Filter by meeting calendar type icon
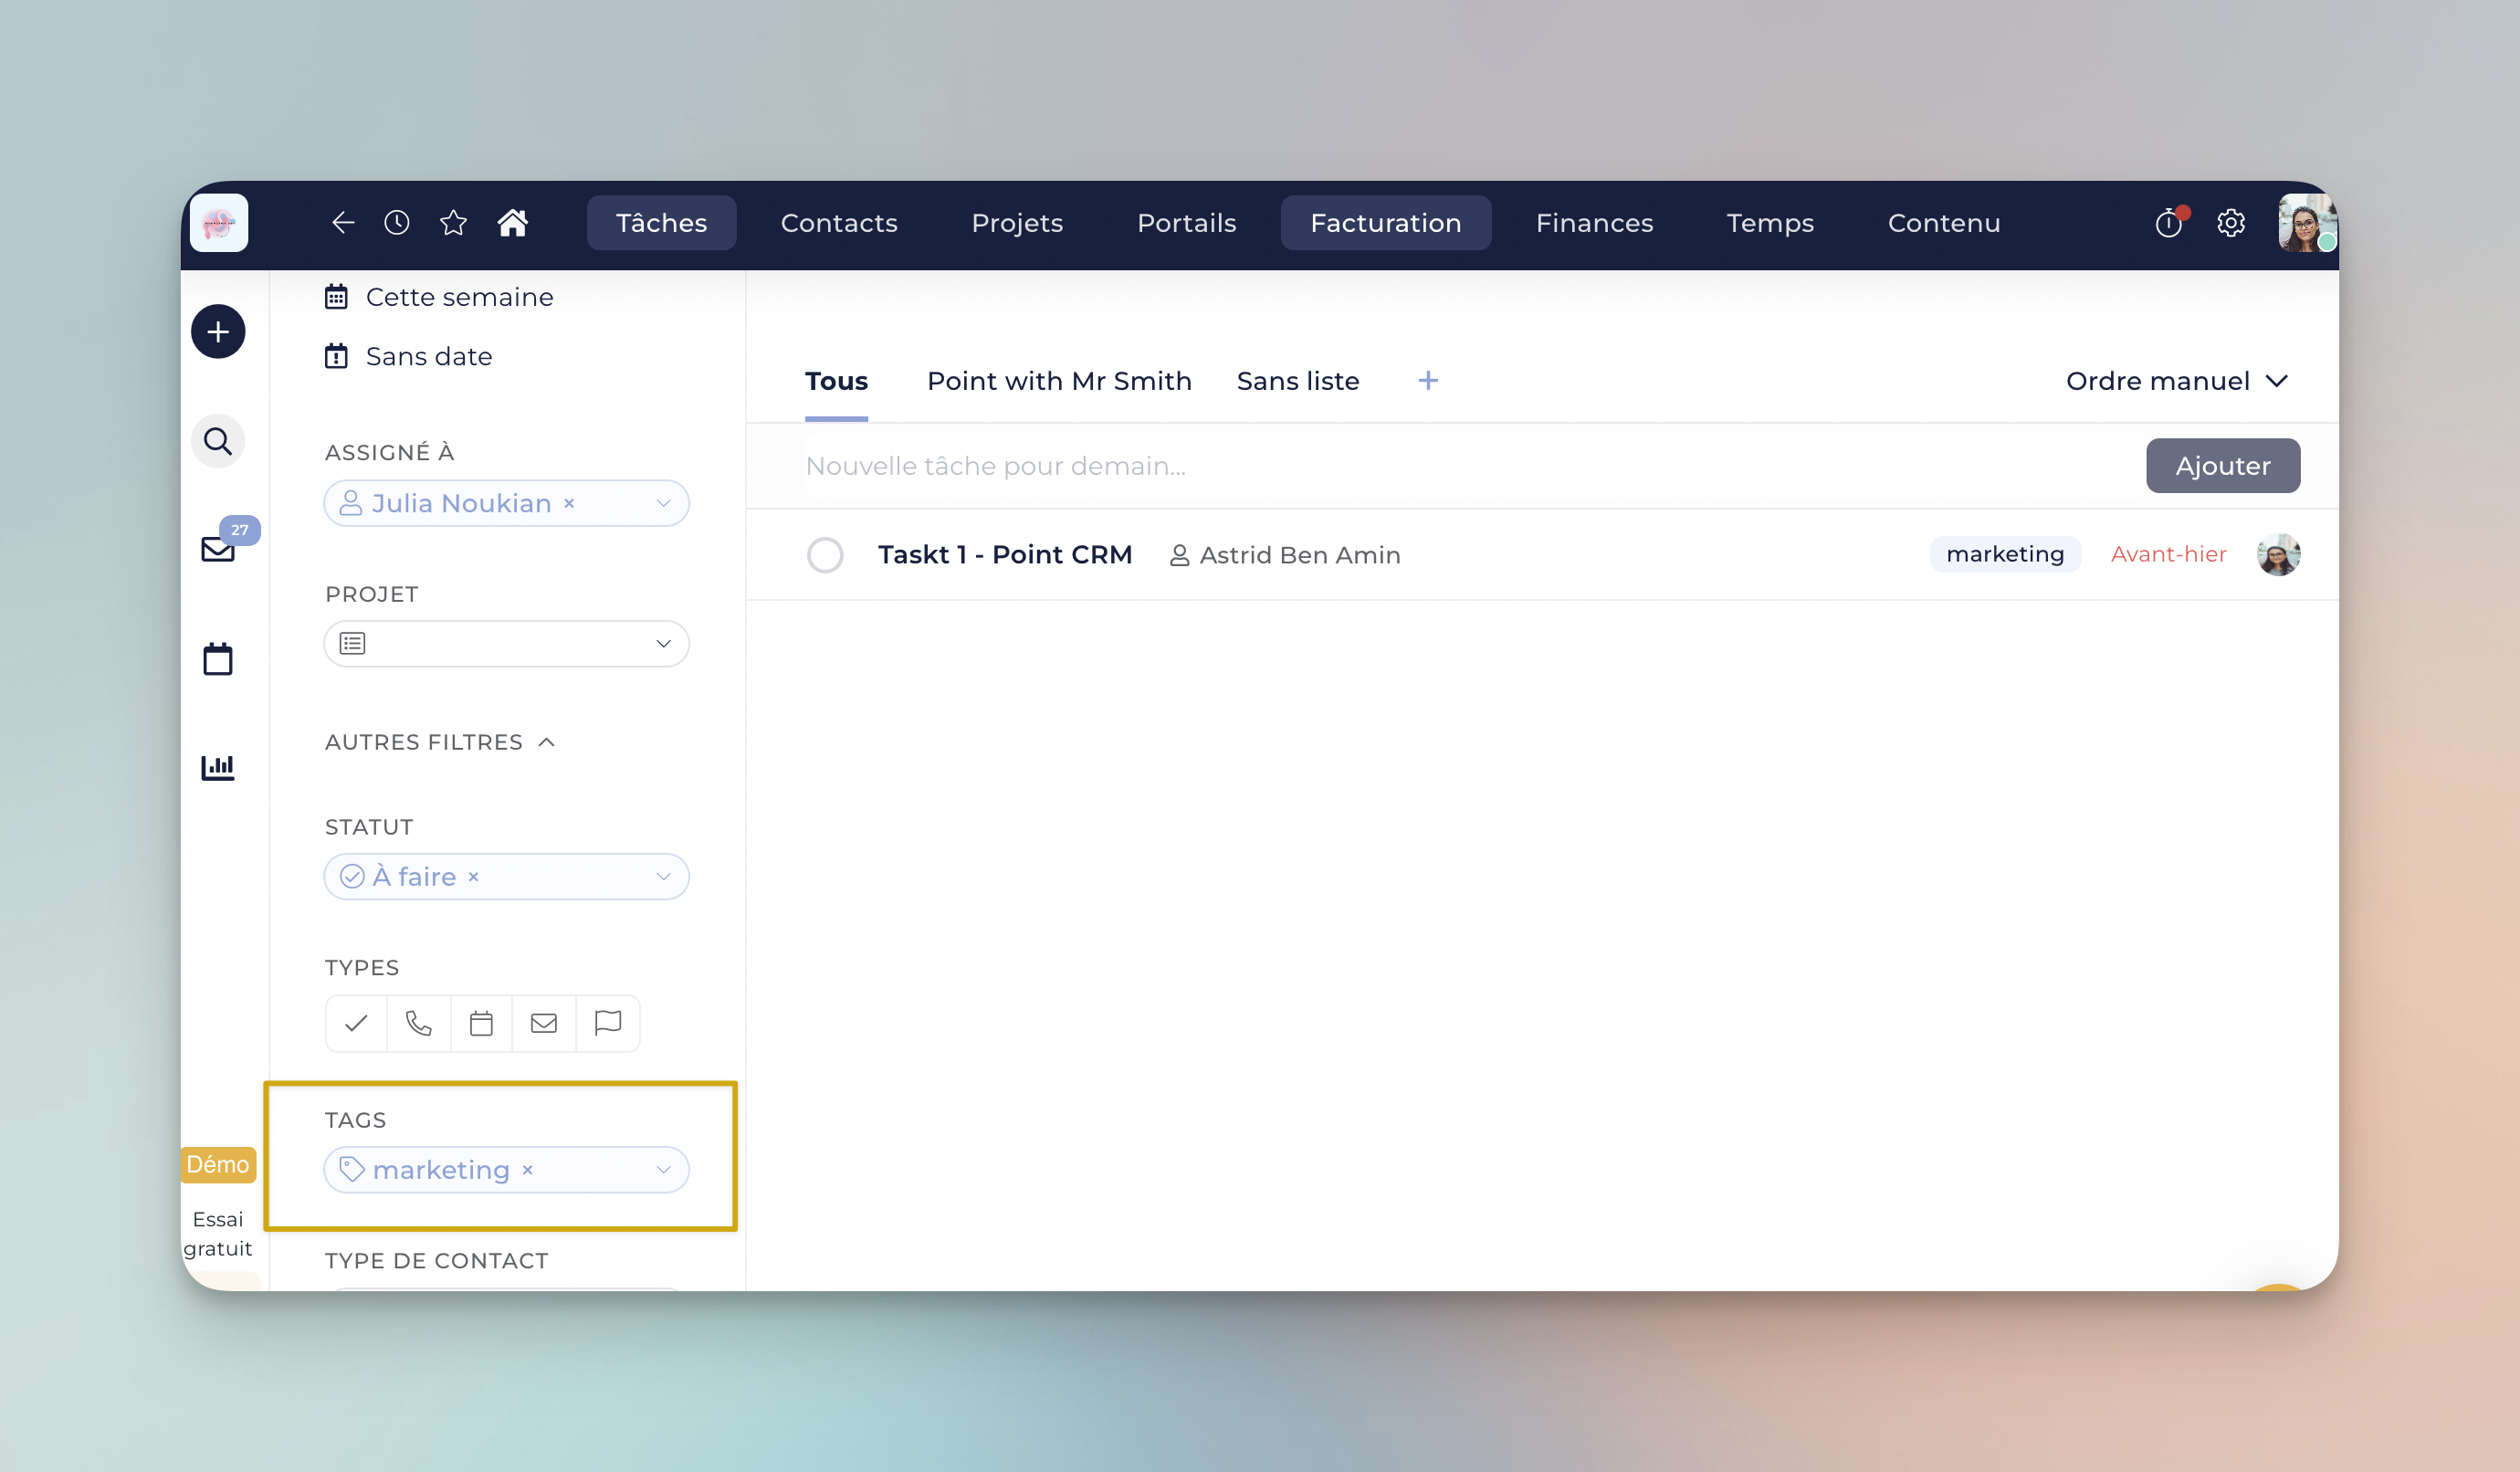 pos(481,1023)
